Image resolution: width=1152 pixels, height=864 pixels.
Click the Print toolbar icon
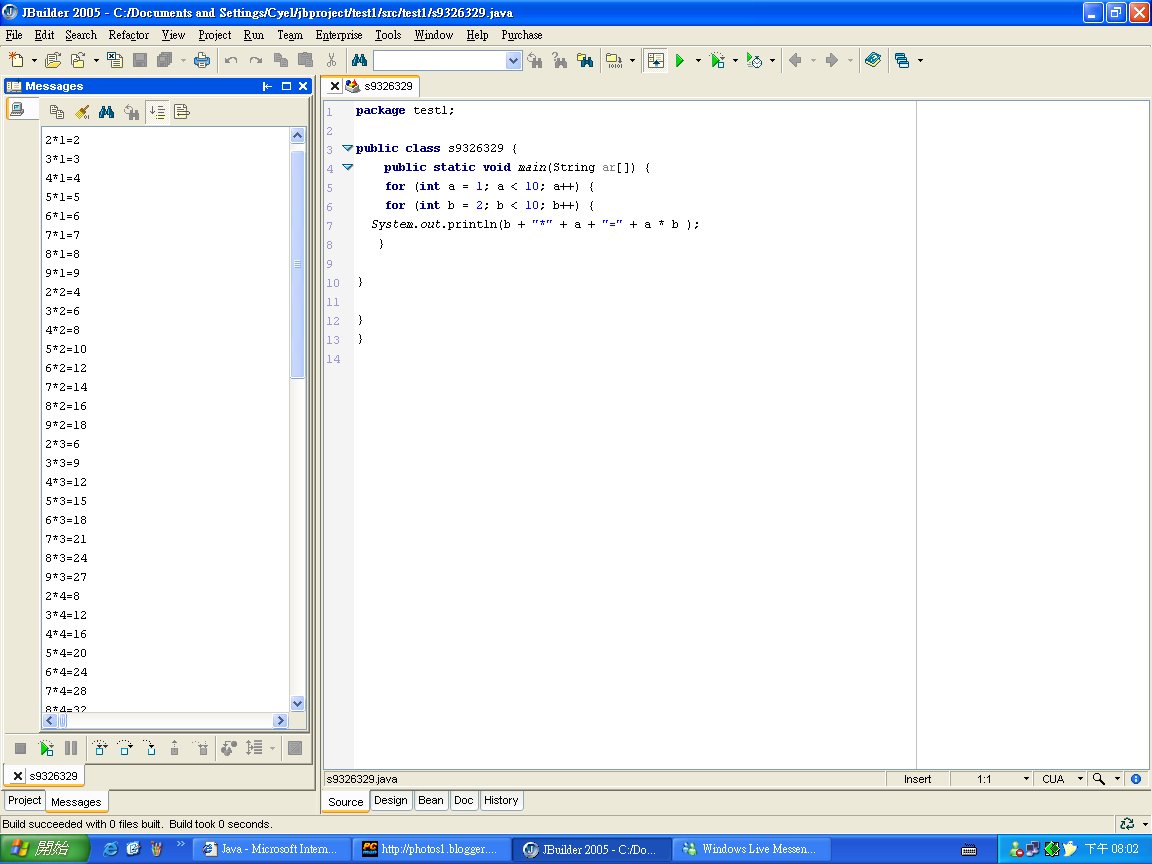coord(202,60)
